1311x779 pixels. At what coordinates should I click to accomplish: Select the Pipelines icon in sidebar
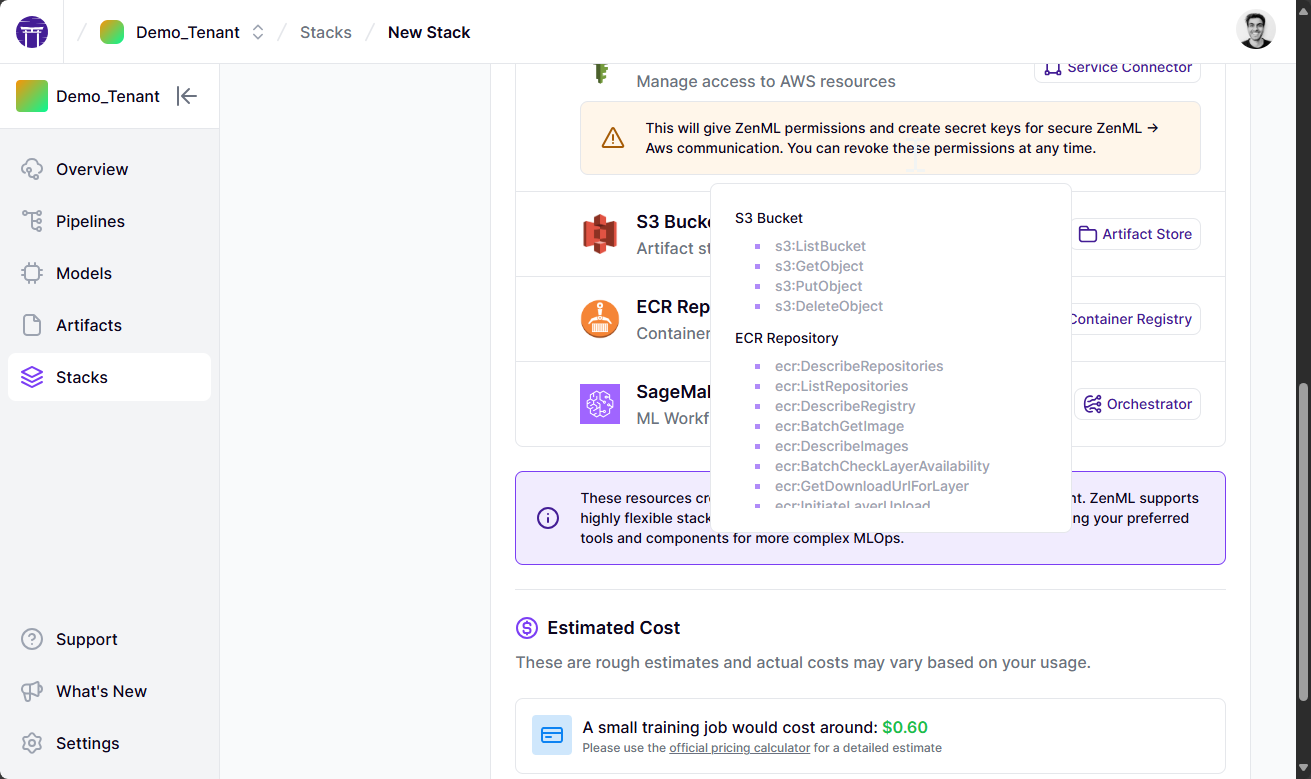[32, 221]
